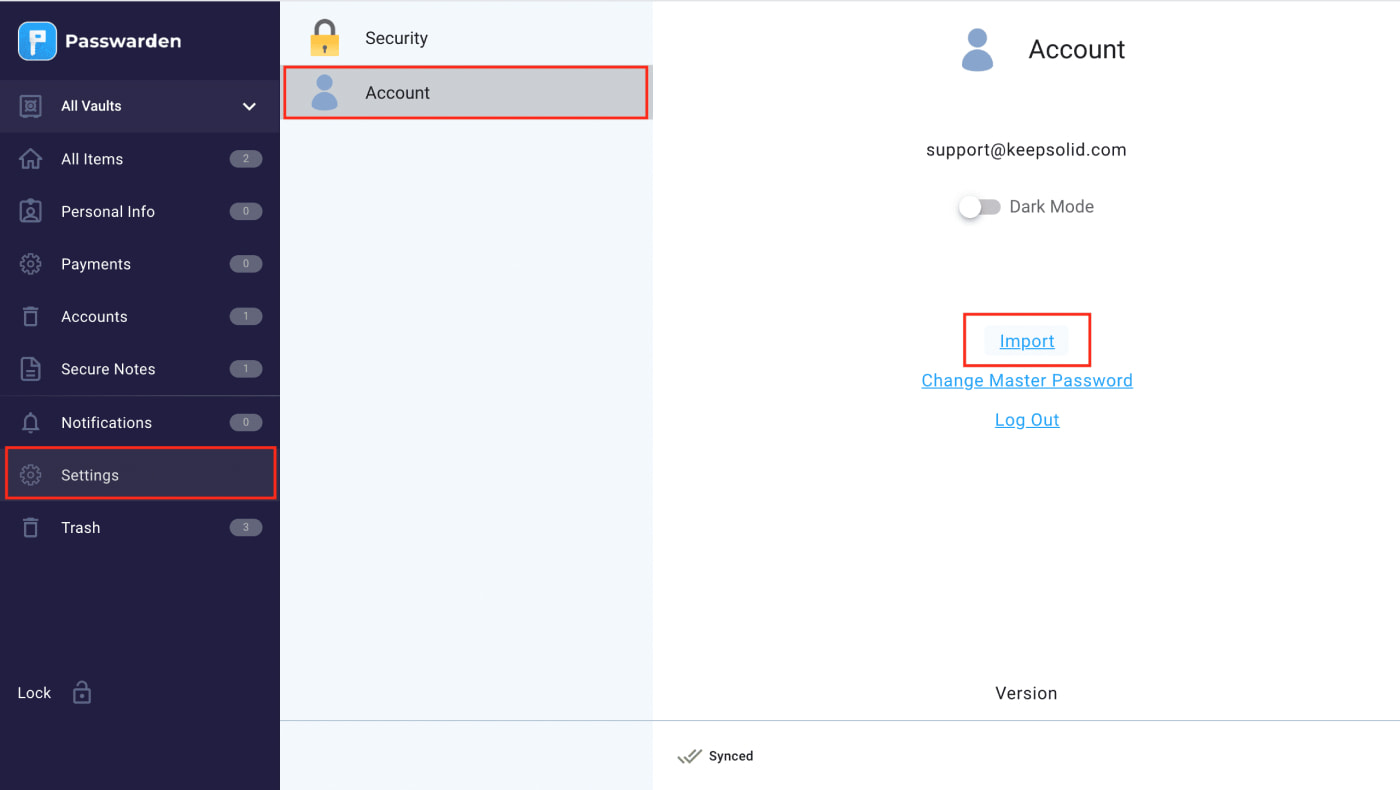The height and width of the screenshot is (790, 1400).
Task: Enable Dark Mode
Action: tap(979, 207)
